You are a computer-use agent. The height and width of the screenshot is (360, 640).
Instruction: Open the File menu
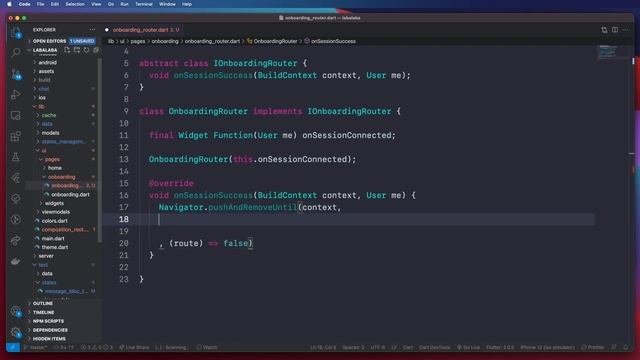40,4
